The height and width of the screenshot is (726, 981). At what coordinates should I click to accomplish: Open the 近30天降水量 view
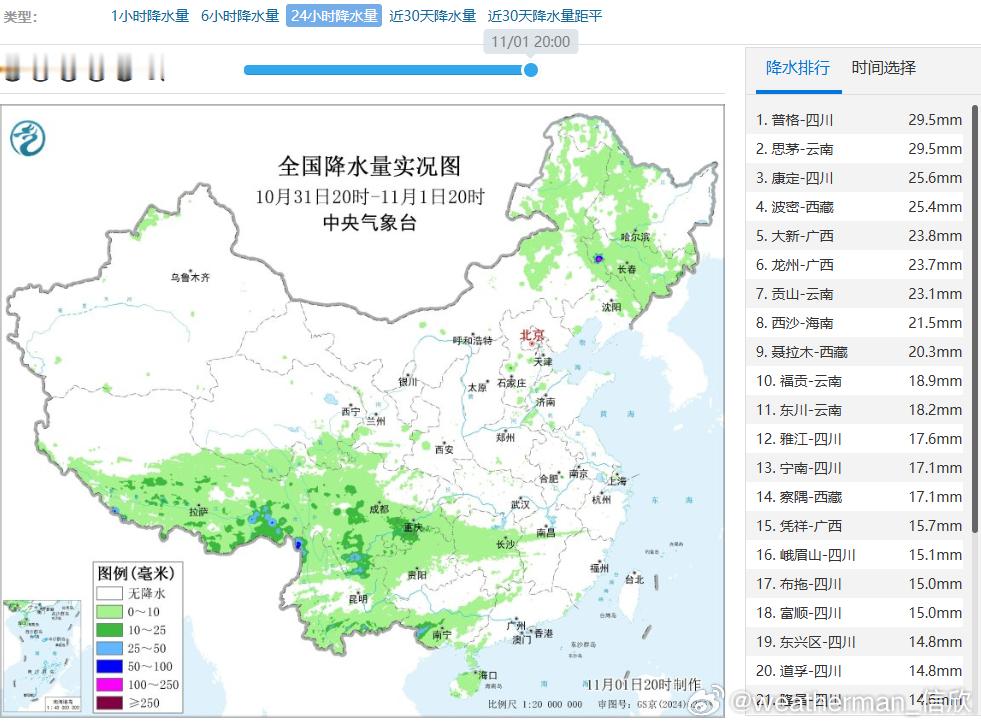[x=433, y=16]
